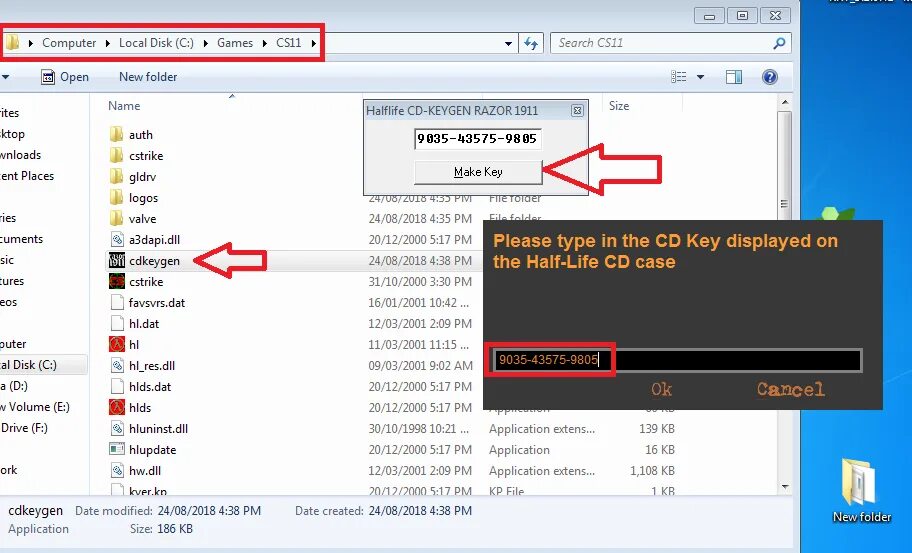Select the cstrike folder icon

click(x=116, y=156)
